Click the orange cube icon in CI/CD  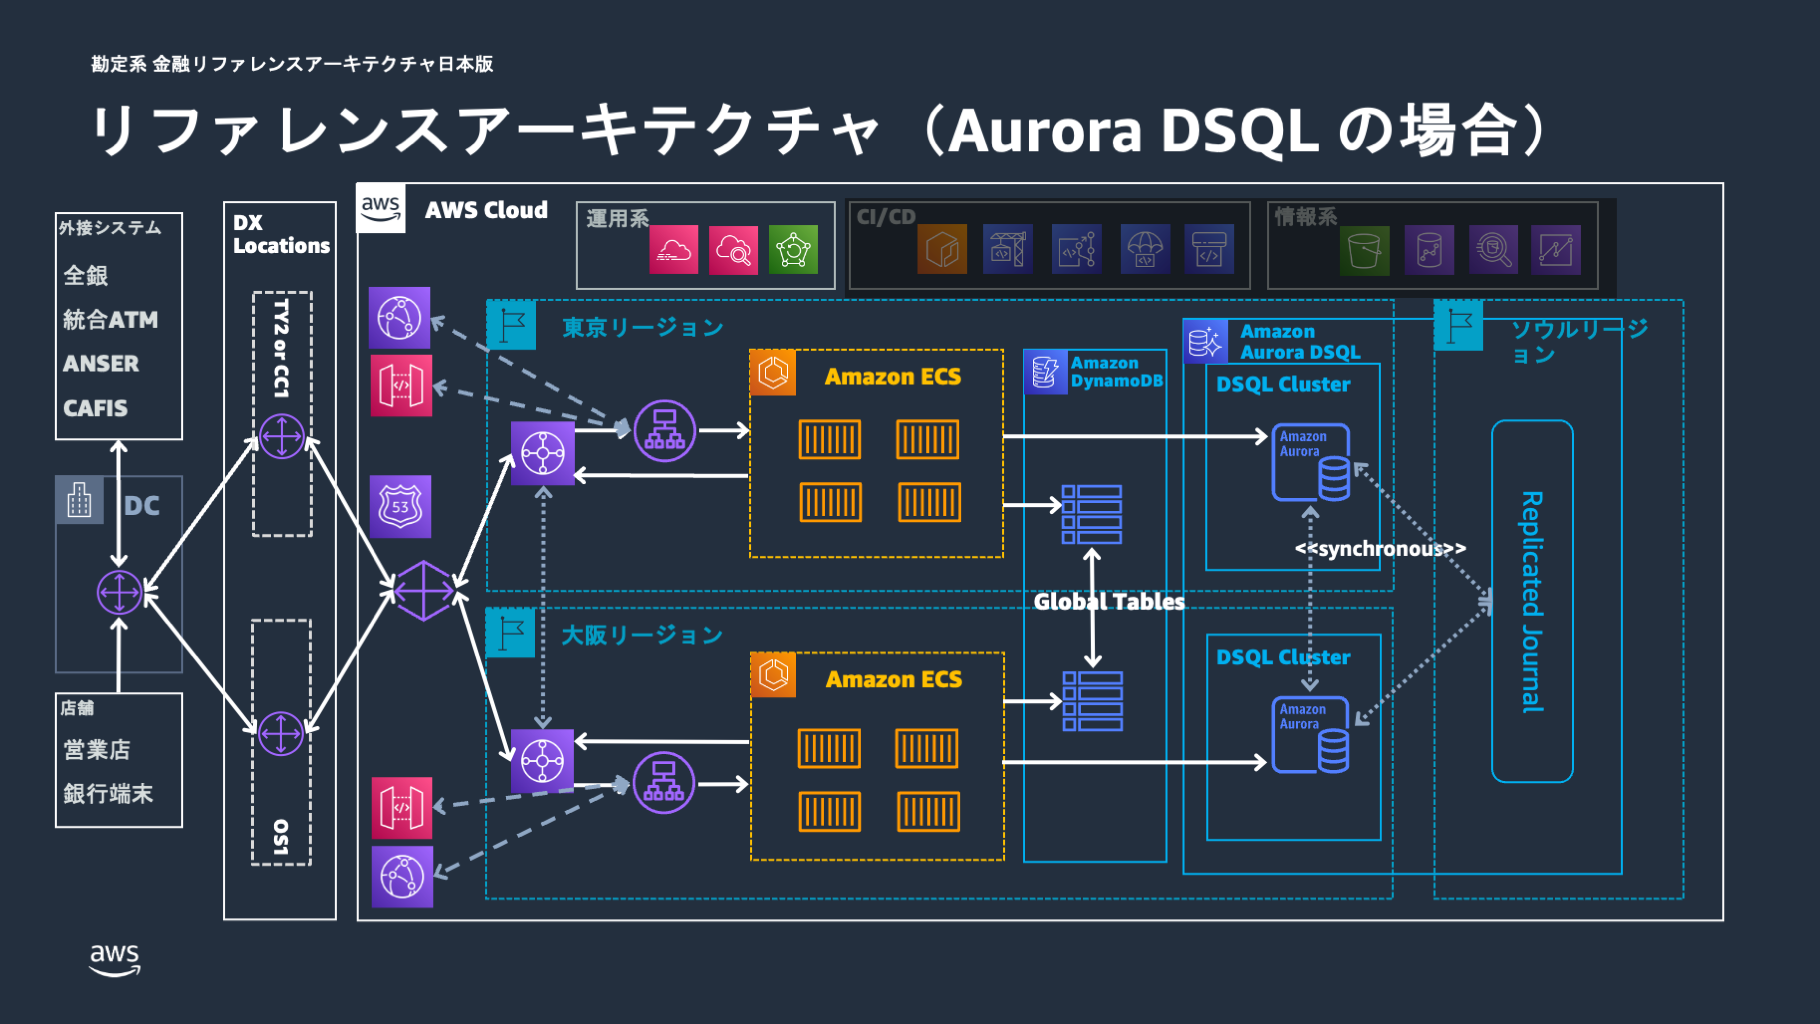point(942,249)
